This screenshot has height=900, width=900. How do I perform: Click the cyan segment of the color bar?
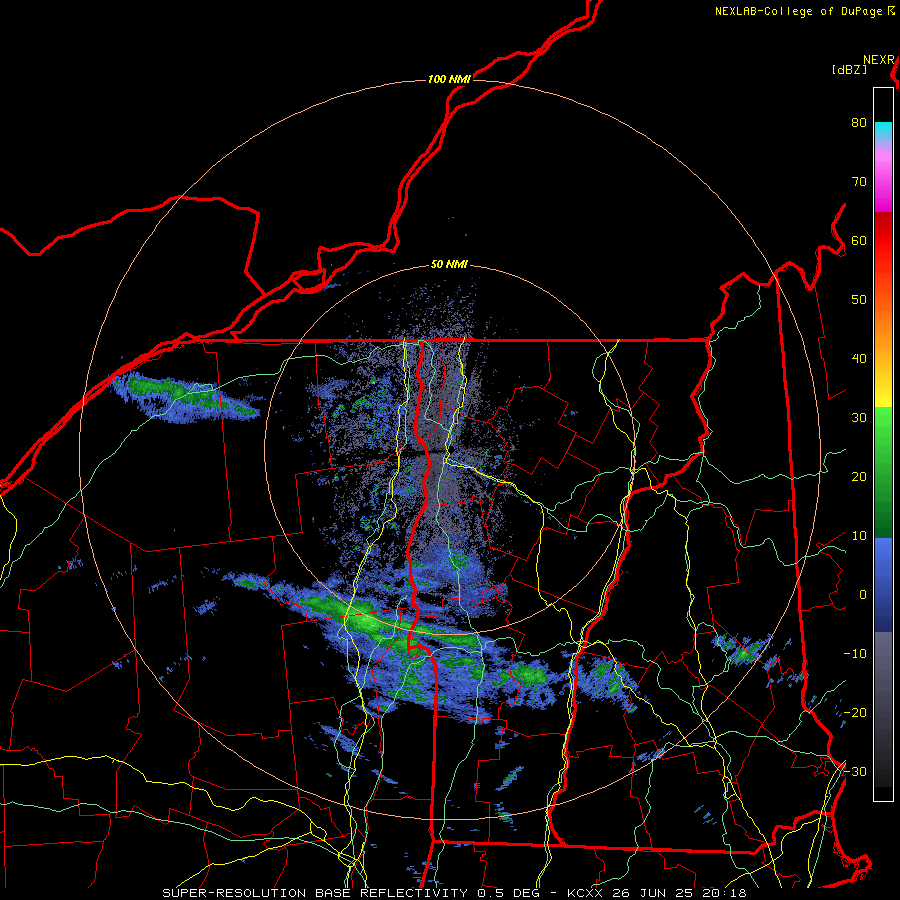(x=883, y=131)
